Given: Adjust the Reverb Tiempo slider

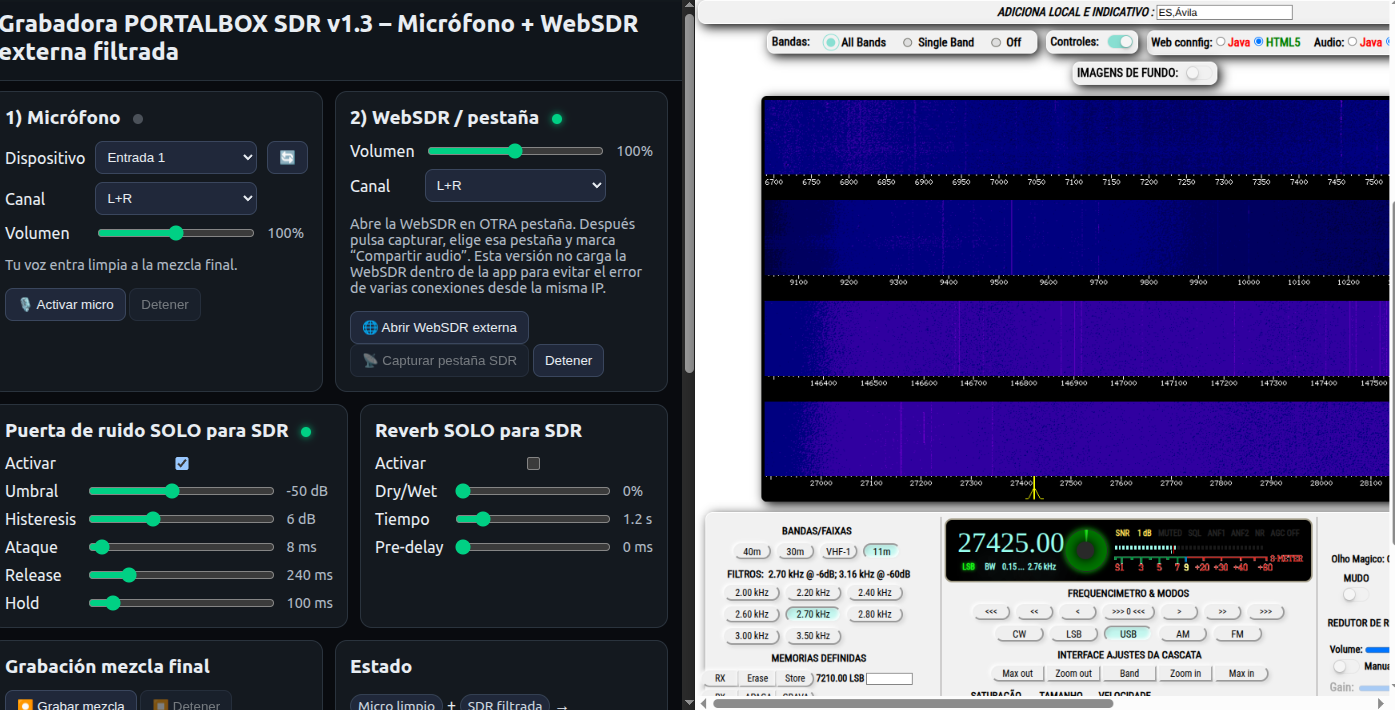Looking at the screenshot, I should [533, 519].
